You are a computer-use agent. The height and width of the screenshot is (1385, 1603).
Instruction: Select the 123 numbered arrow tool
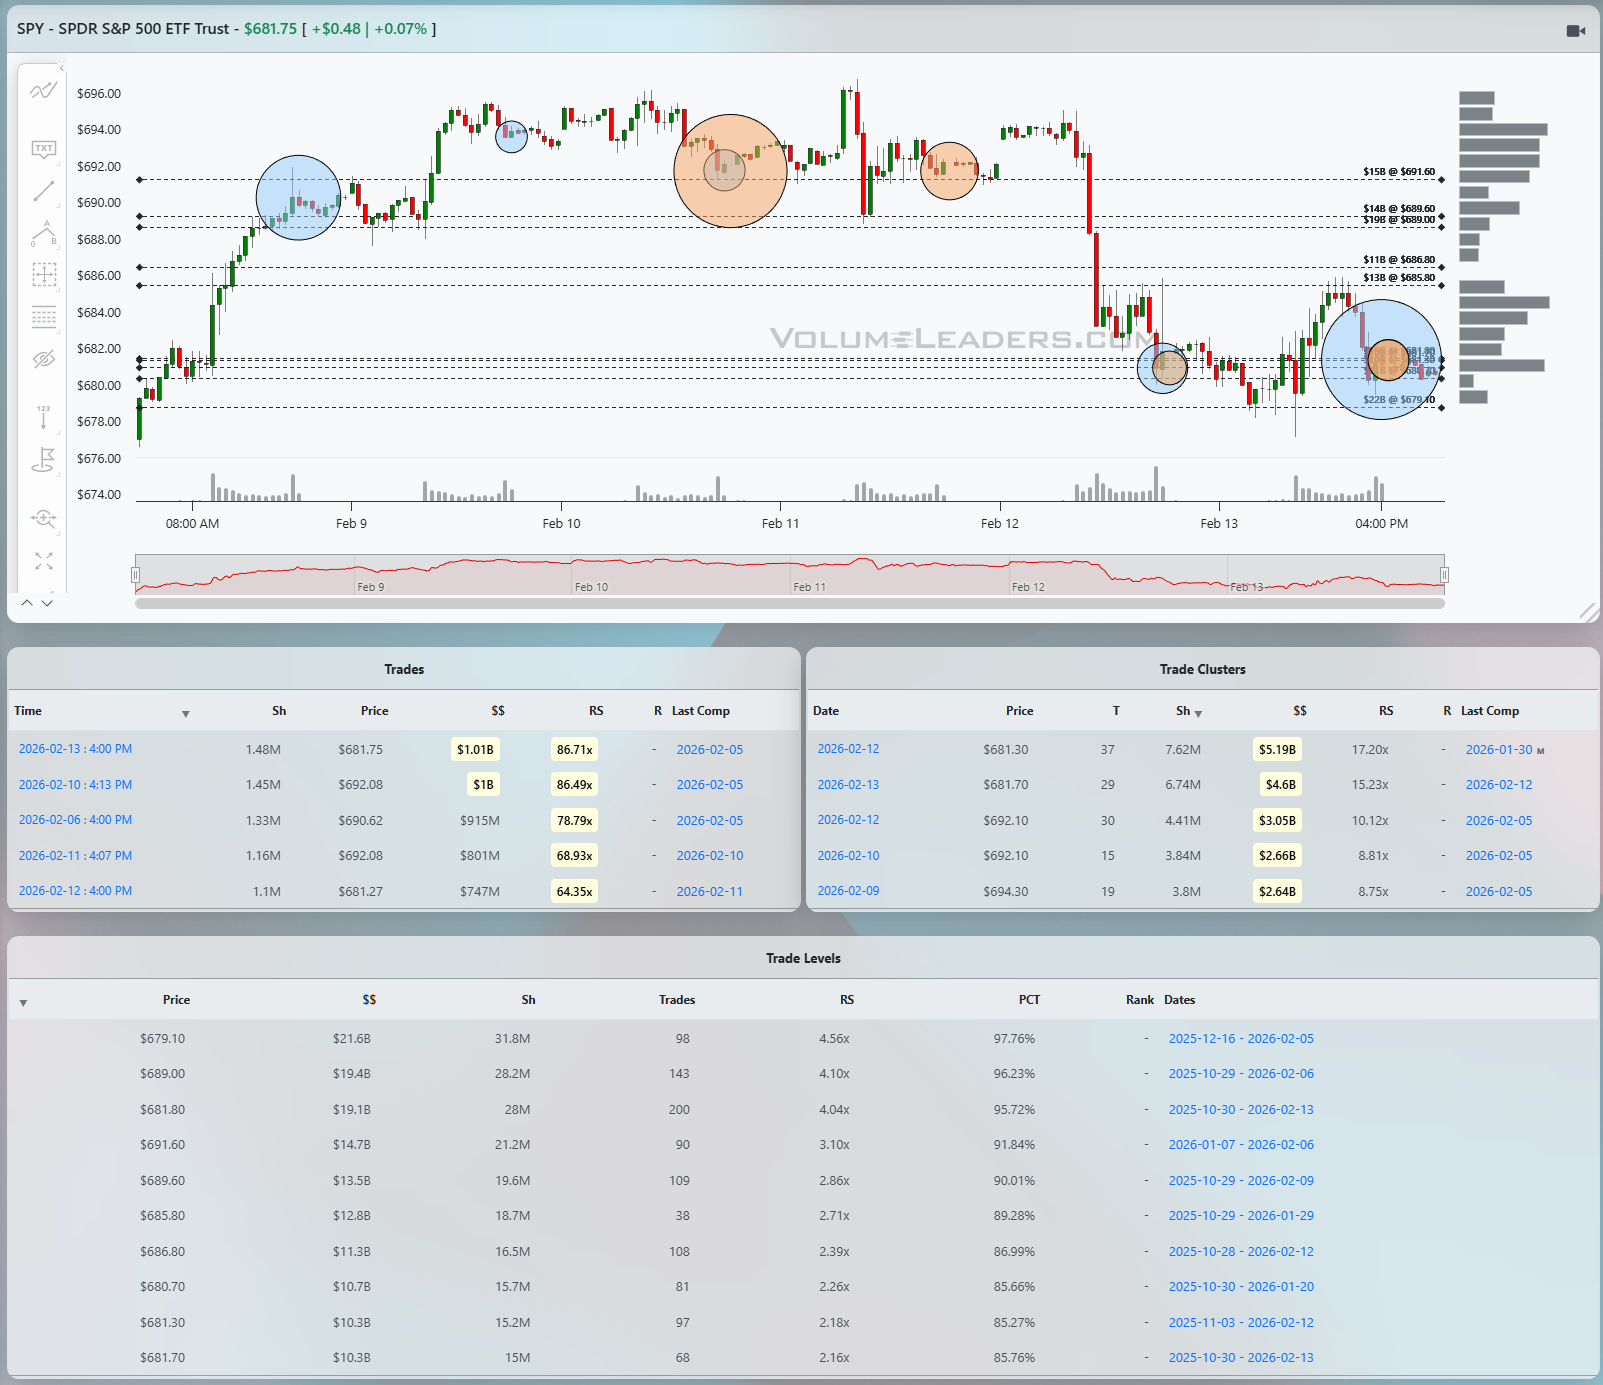(x=43, y=417)
